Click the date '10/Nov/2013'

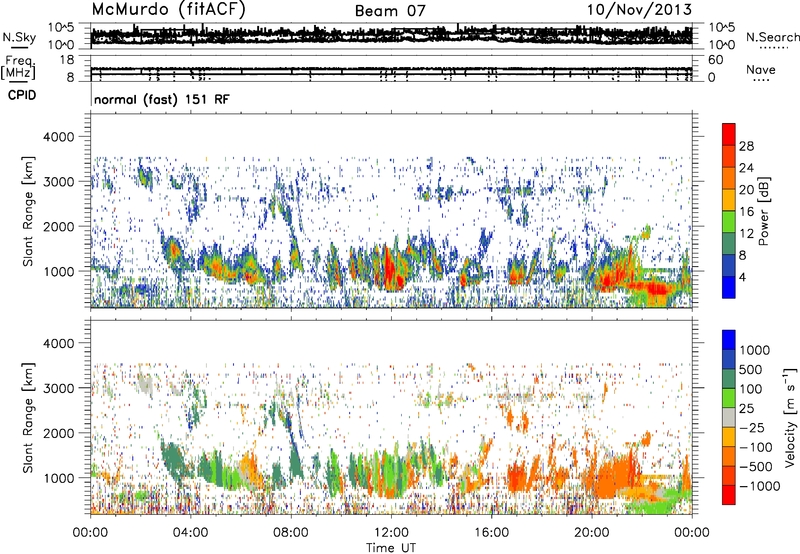(x=639, y=10)
